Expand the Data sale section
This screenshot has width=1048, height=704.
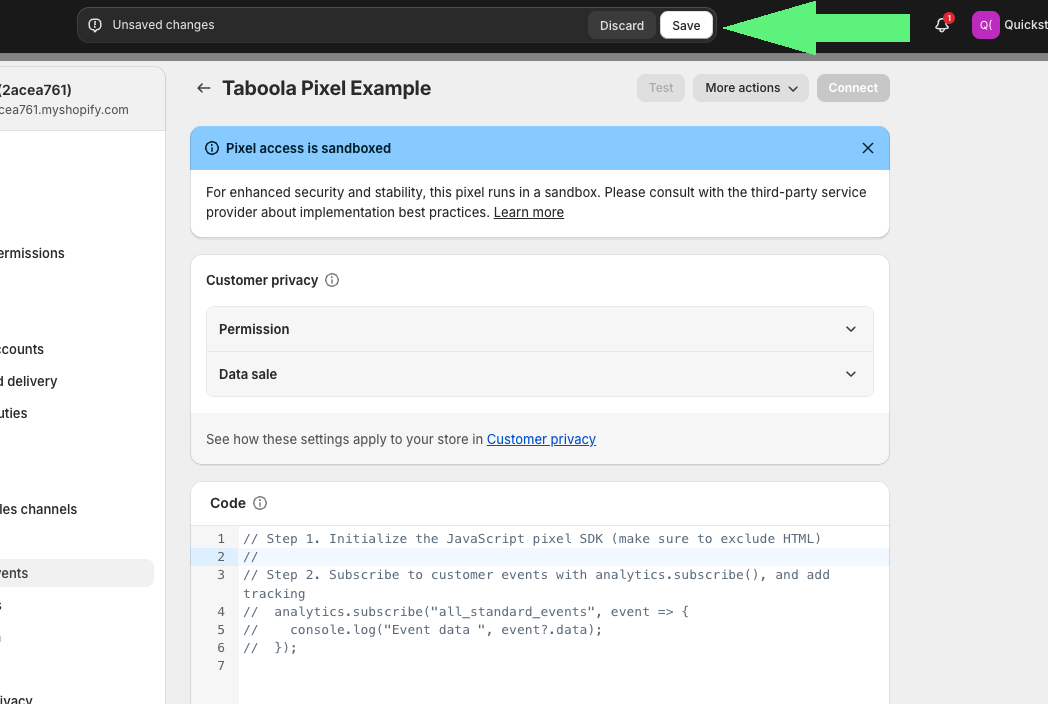point(539,374)
